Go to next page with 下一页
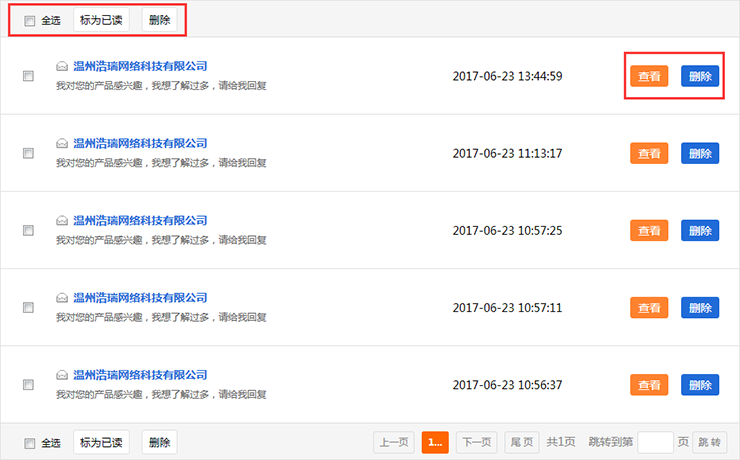This screenshot has height=460, width=740. [477, 443]
